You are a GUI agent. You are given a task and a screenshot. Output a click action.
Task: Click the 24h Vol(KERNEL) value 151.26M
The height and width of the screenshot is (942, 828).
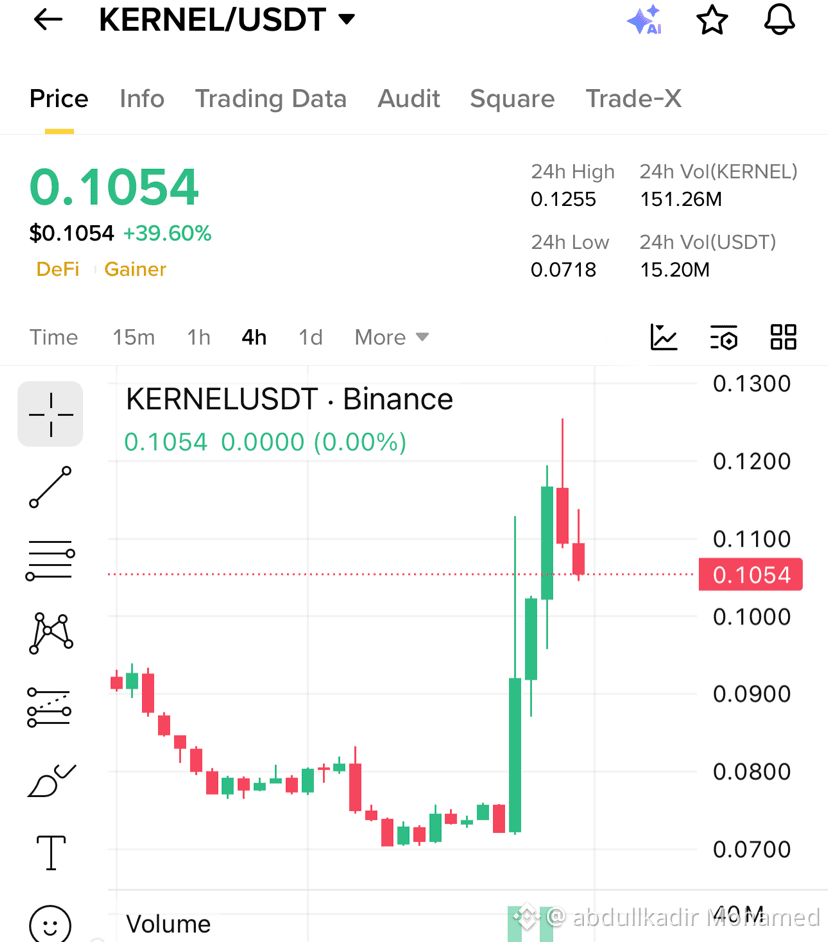tap(681, 199)
